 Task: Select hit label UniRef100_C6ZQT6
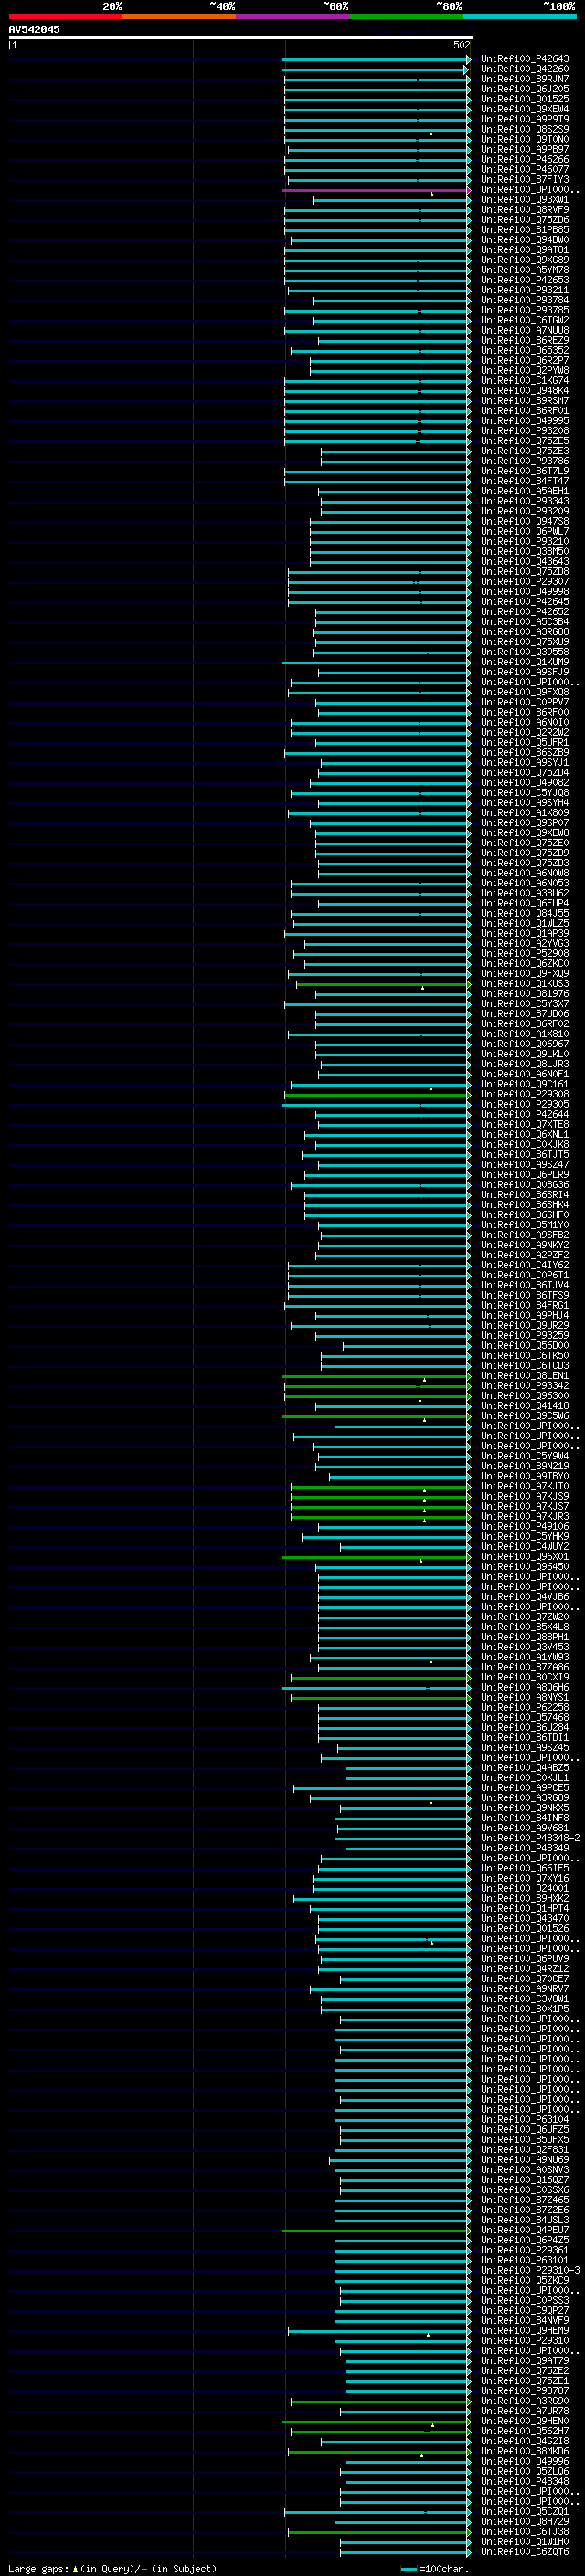point(525,2552)
